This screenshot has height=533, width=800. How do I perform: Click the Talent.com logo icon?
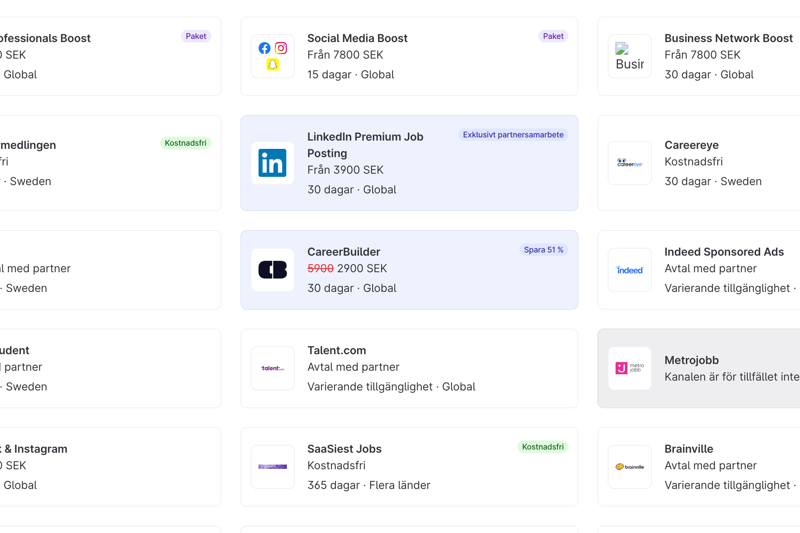272,368
